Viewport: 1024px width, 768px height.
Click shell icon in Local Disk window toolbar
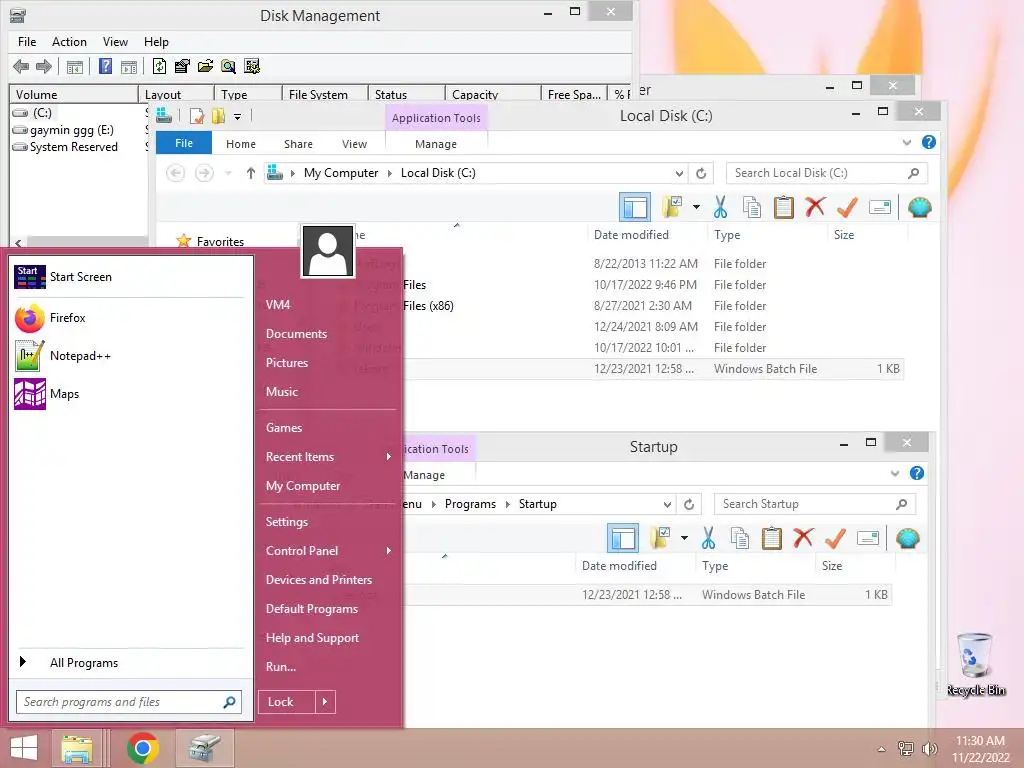[x=920, y=208]
